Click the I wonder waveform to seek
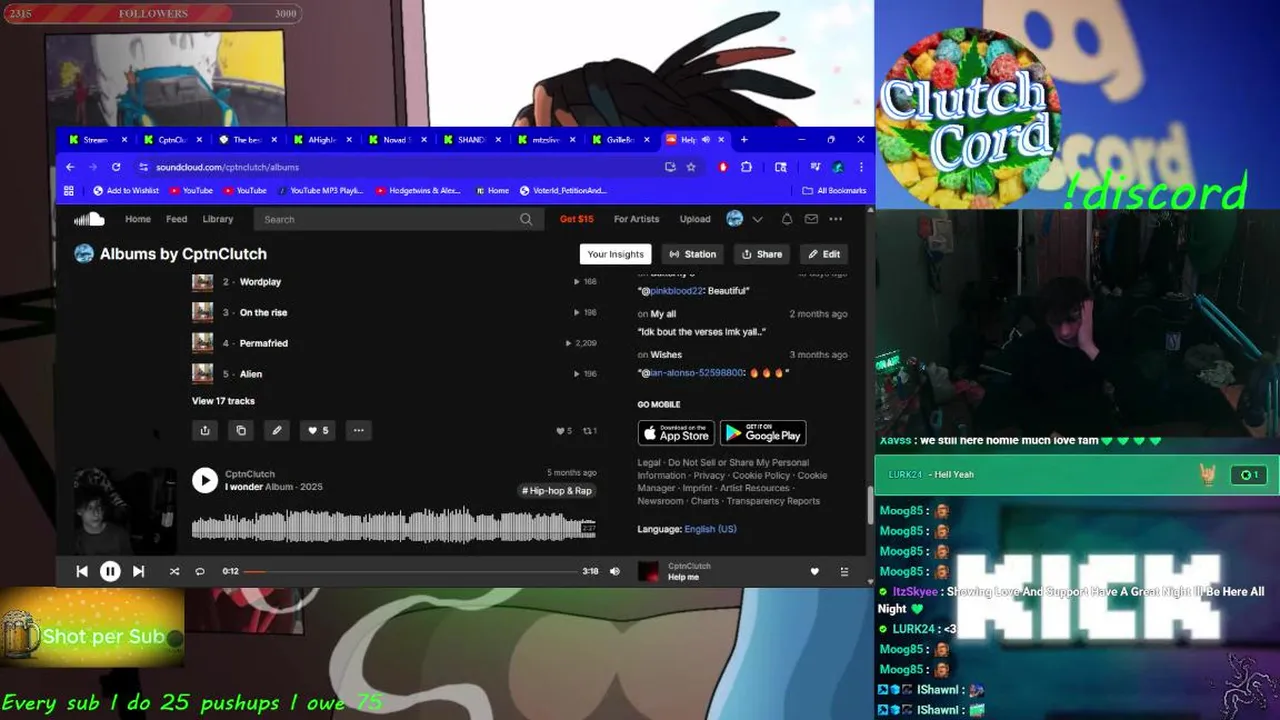Screen dimensions: 1280x720 tap(394, 525)
